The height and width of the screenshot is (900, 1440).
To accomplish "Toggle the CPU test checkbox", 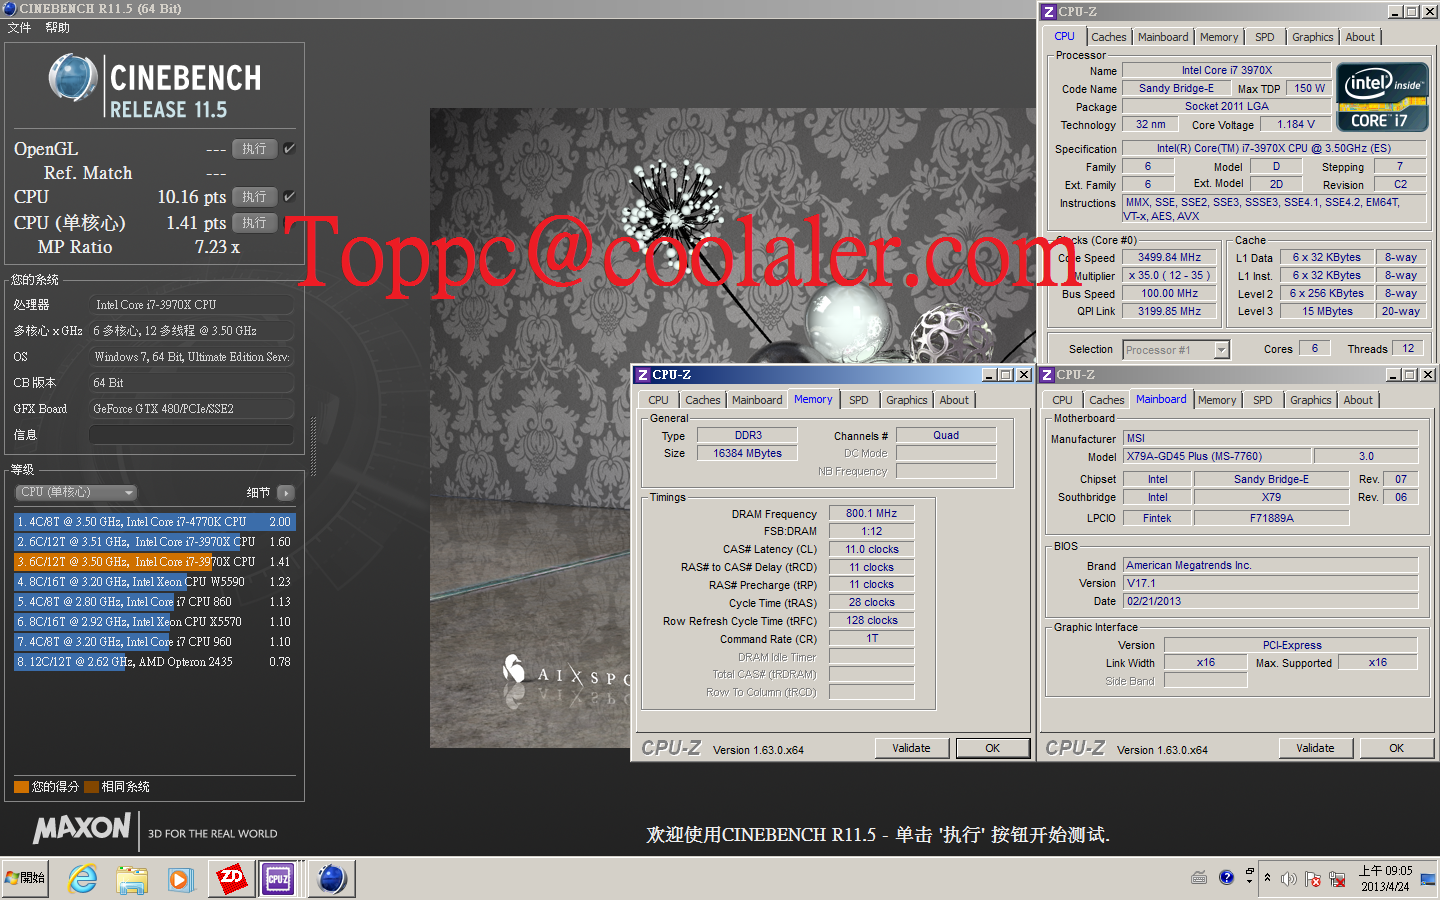I will click(290, 196).
